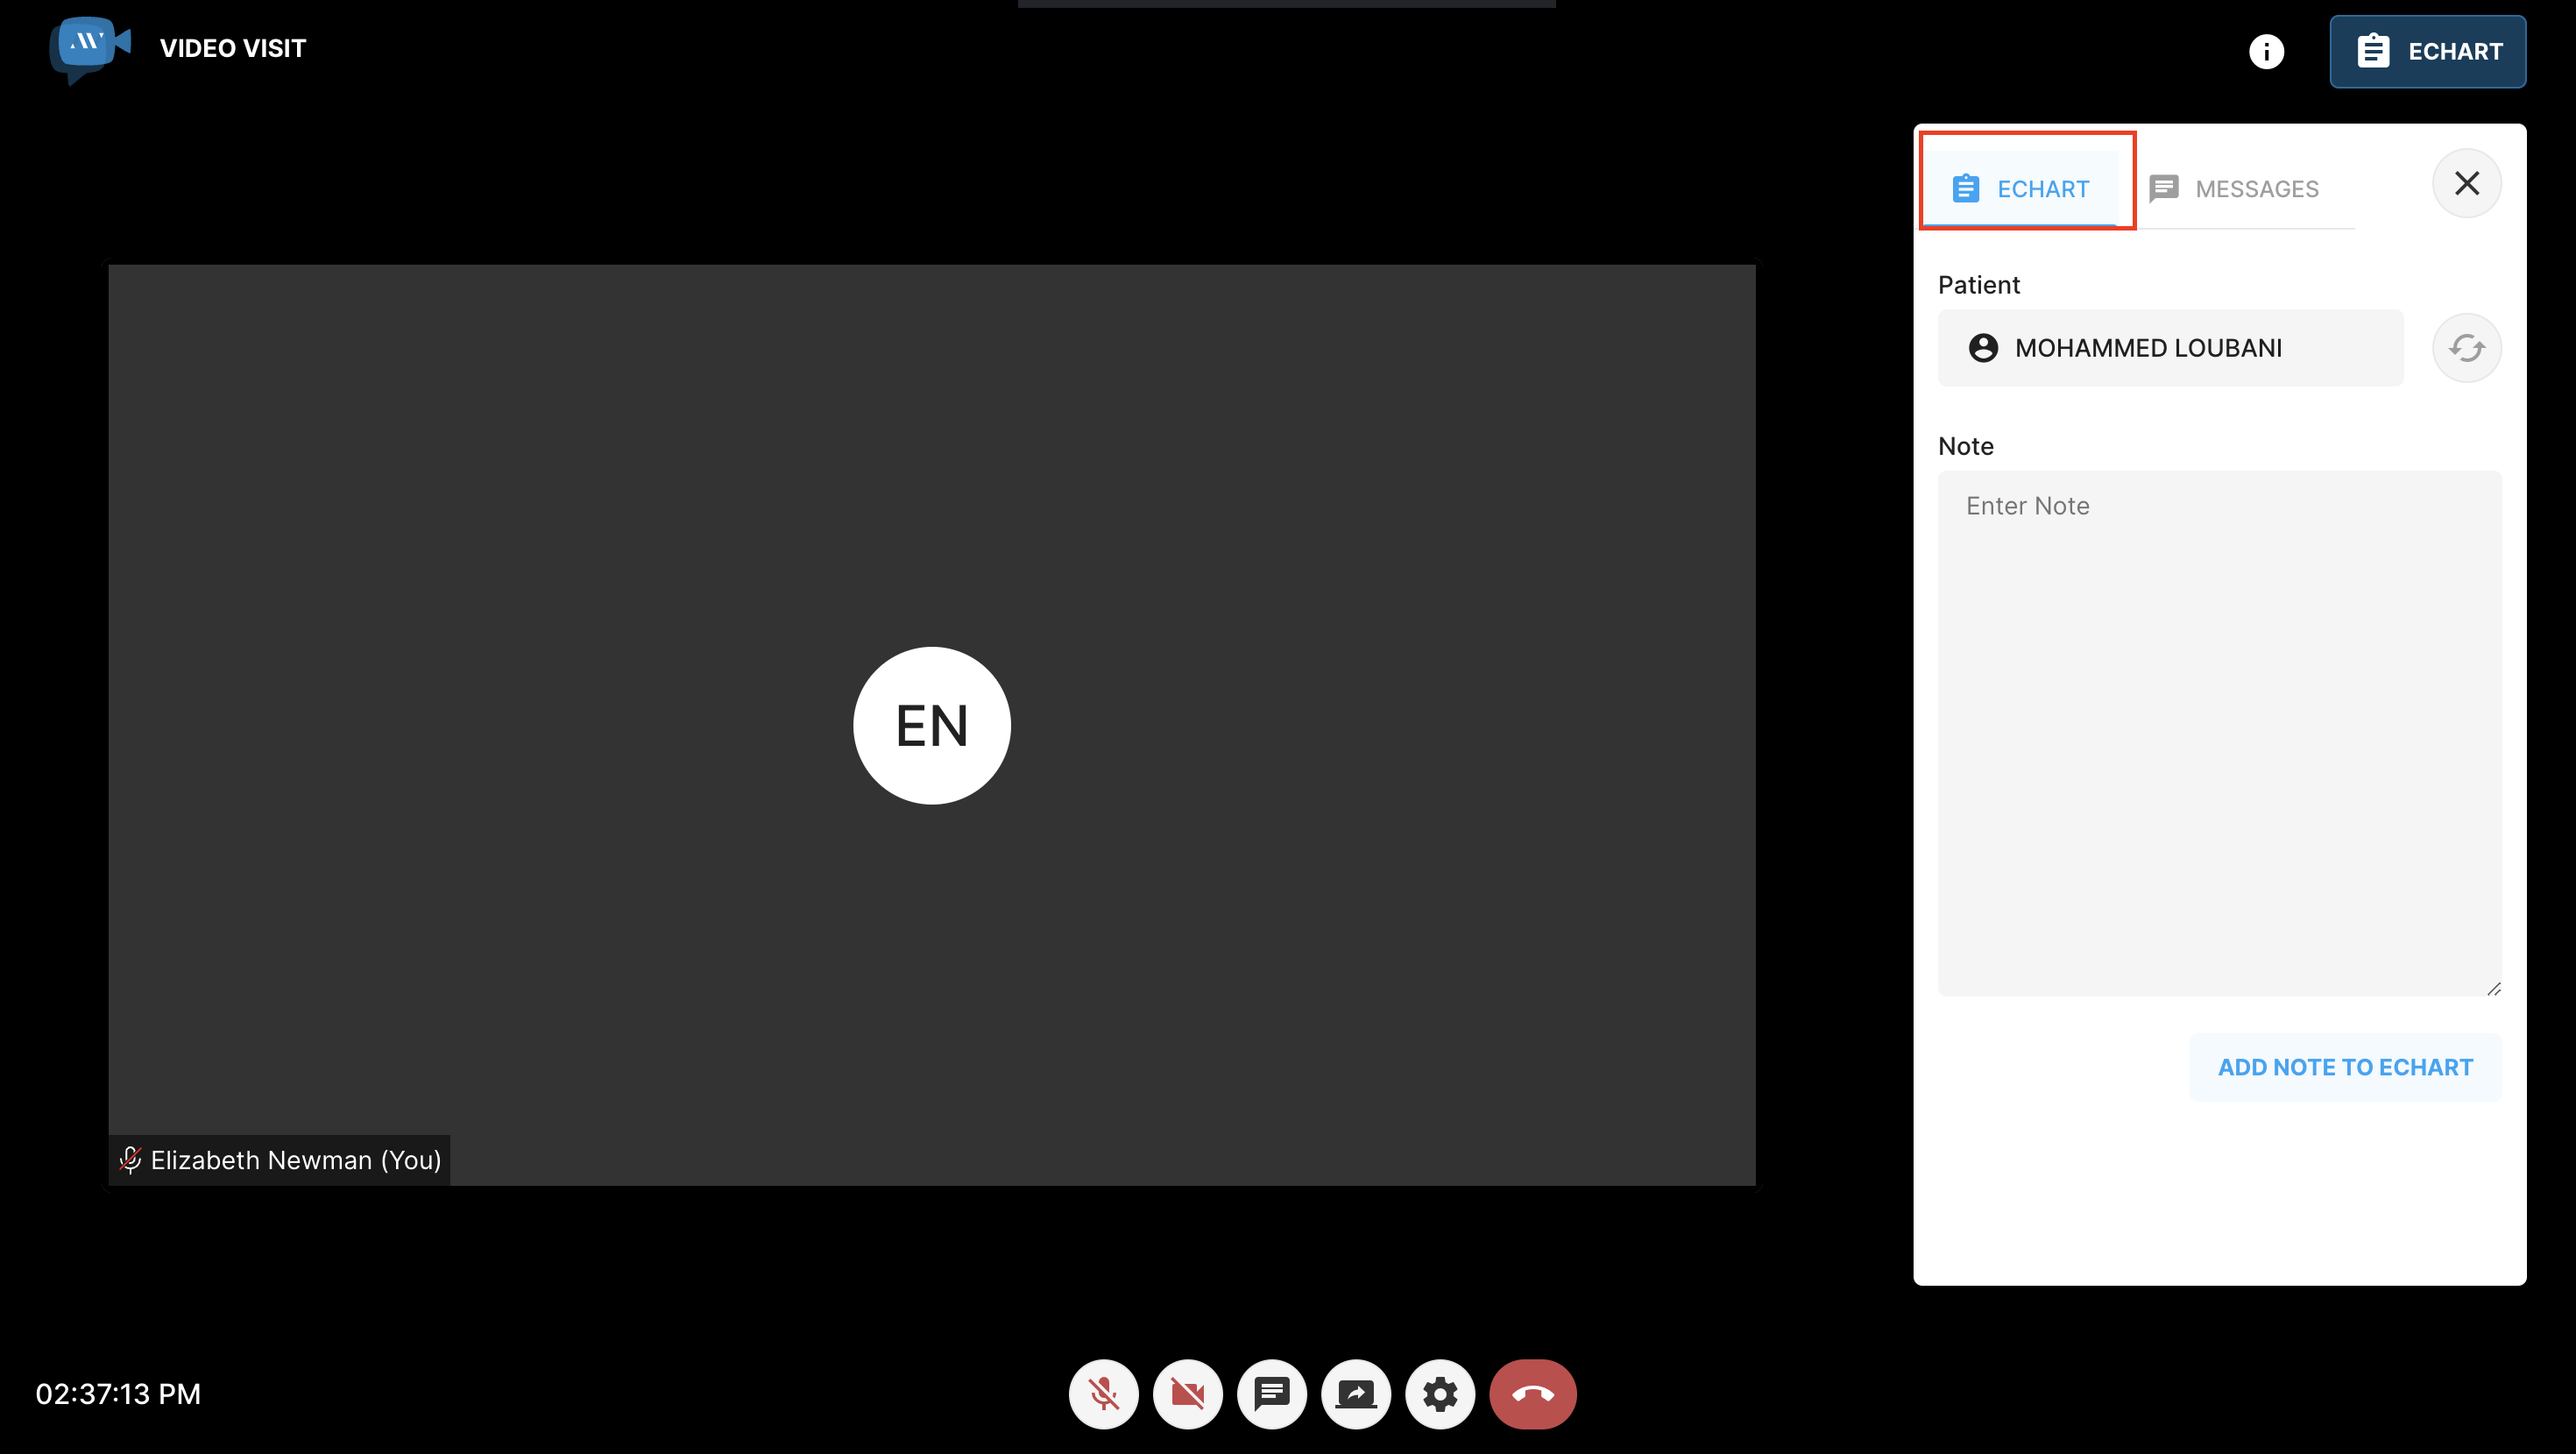Turn on the camera with the video button
The height and width of the screenshot is (1454, 2576).
pos(1187,1393)
